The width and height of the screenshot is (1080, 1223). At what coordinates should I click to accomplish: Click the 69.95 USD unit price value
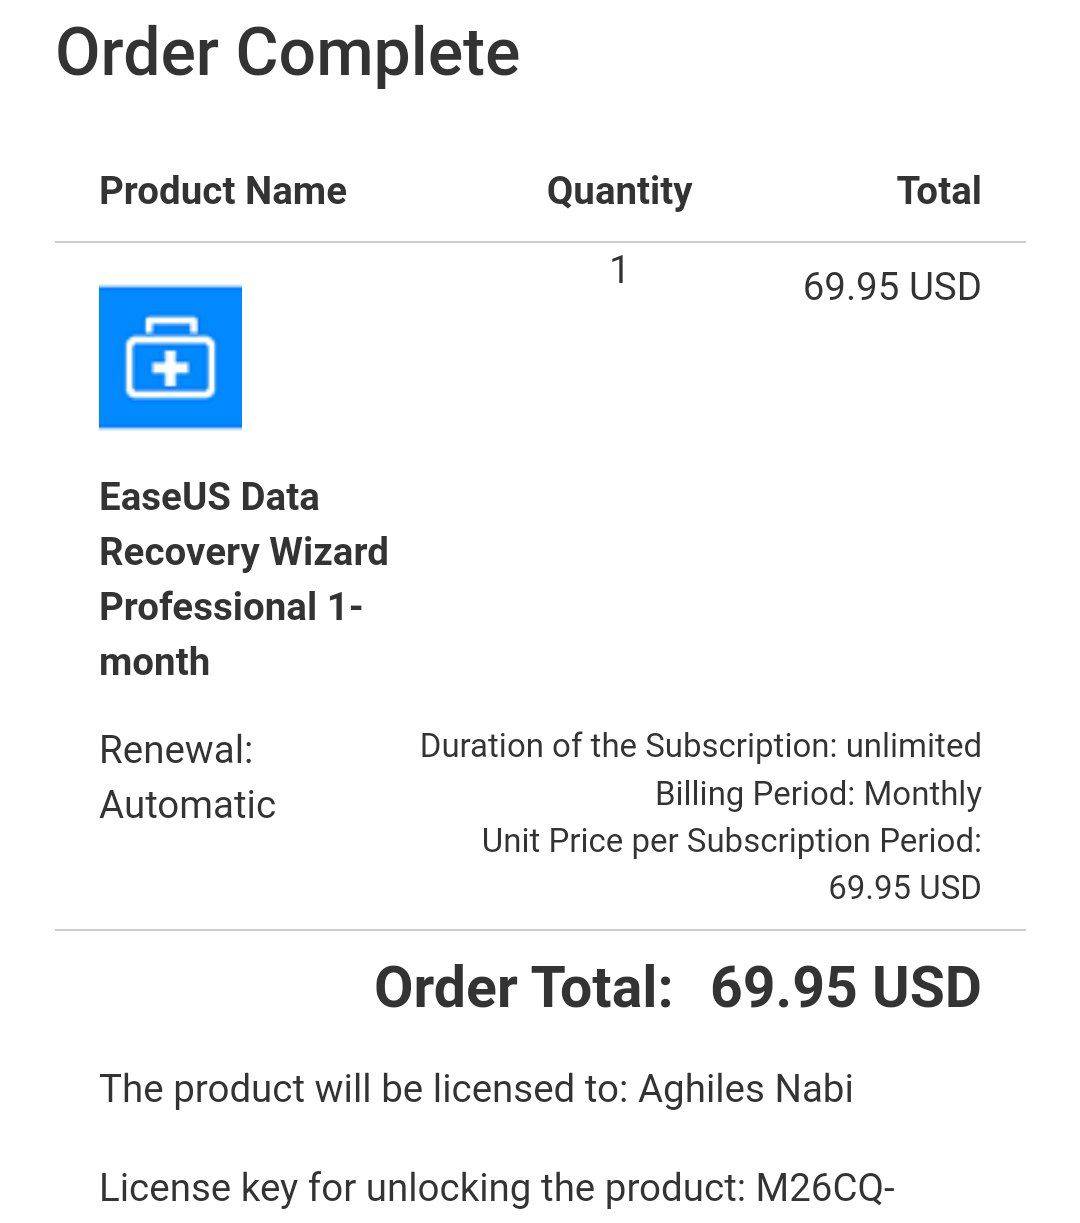coord(904,888)
